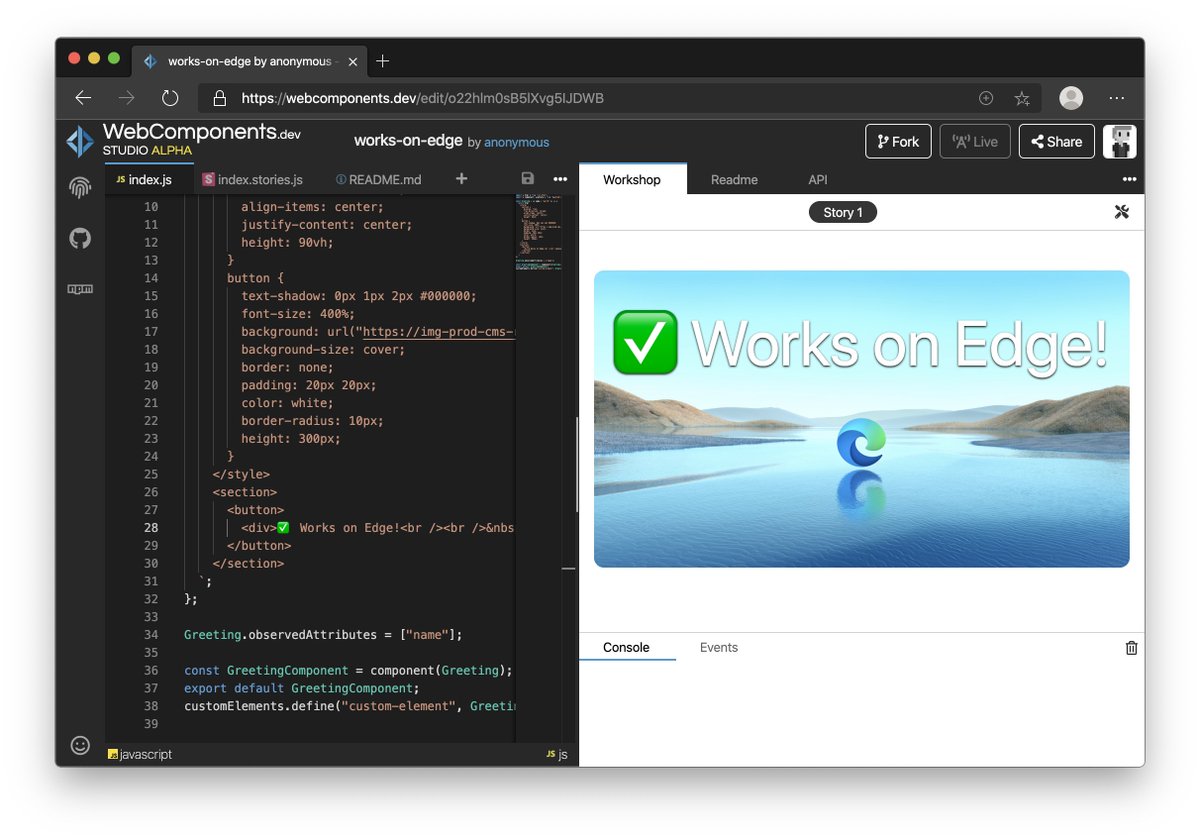Bookmark the page with the star icon
Viewport: 1200px width, 840px height.
coord(1022,98)
